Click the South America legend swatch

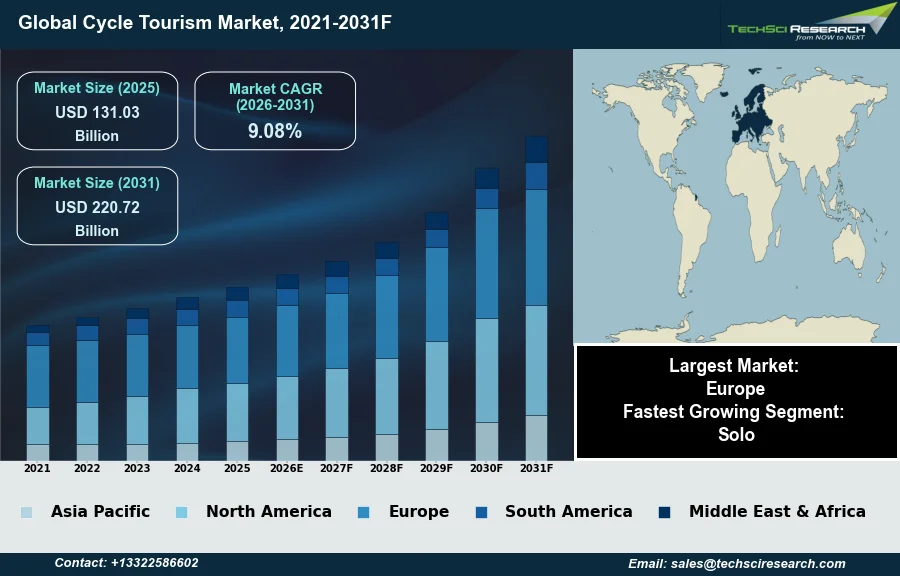point(482,512)
